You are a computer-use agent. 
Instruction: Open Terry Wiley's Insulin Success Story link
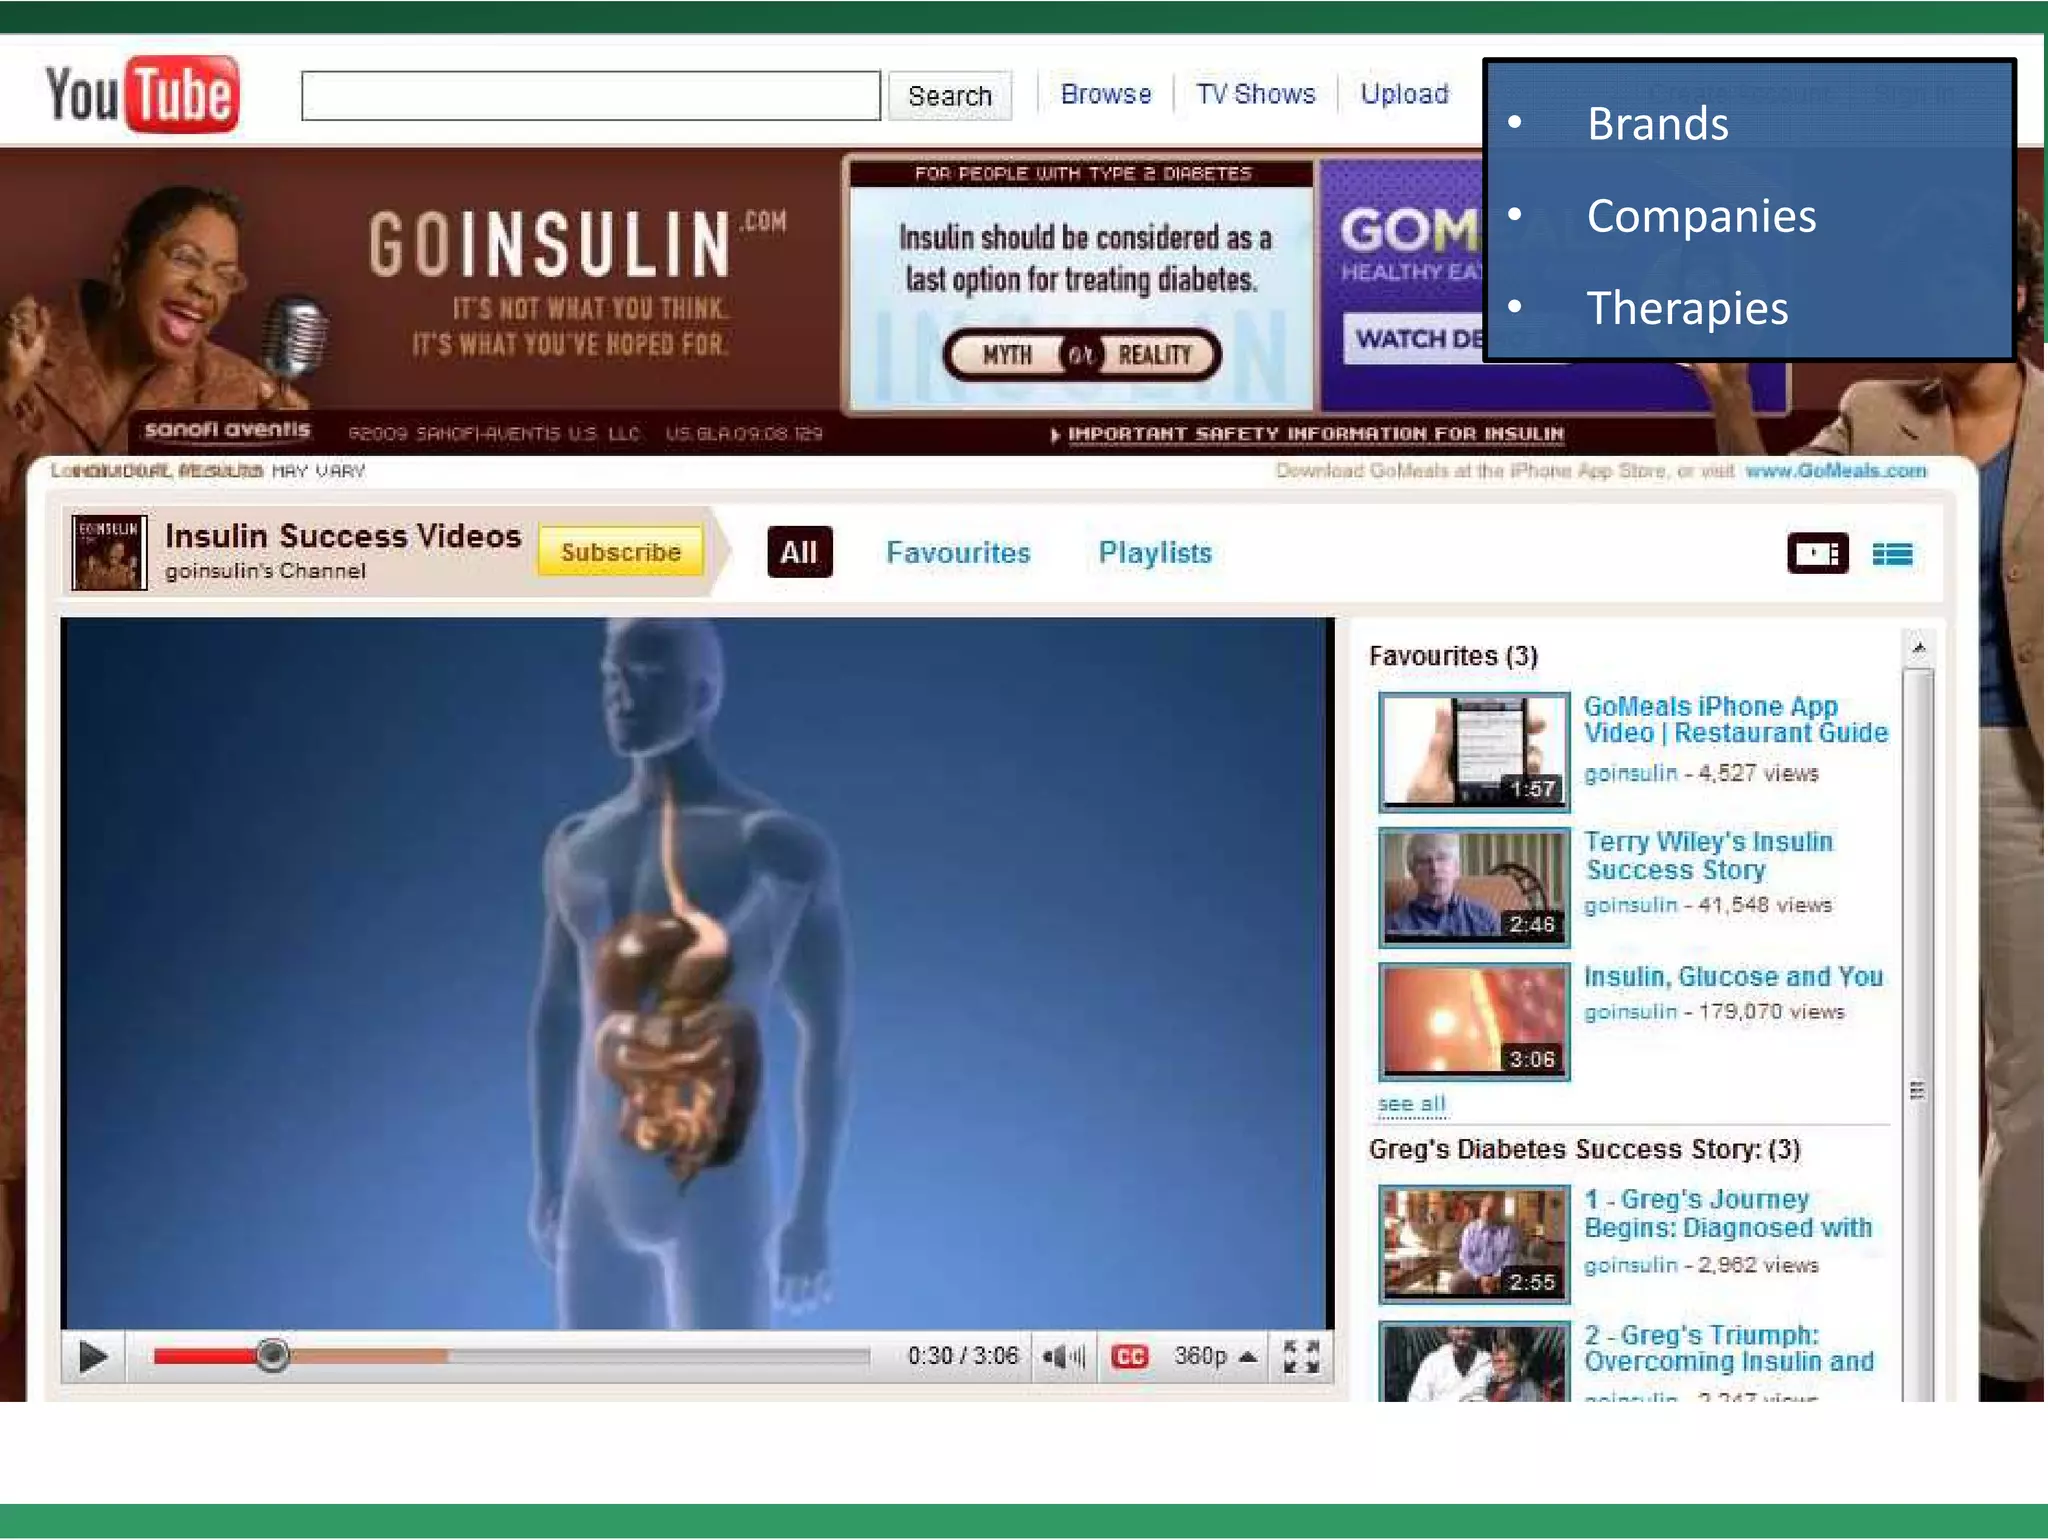[x=1708, y=855]
